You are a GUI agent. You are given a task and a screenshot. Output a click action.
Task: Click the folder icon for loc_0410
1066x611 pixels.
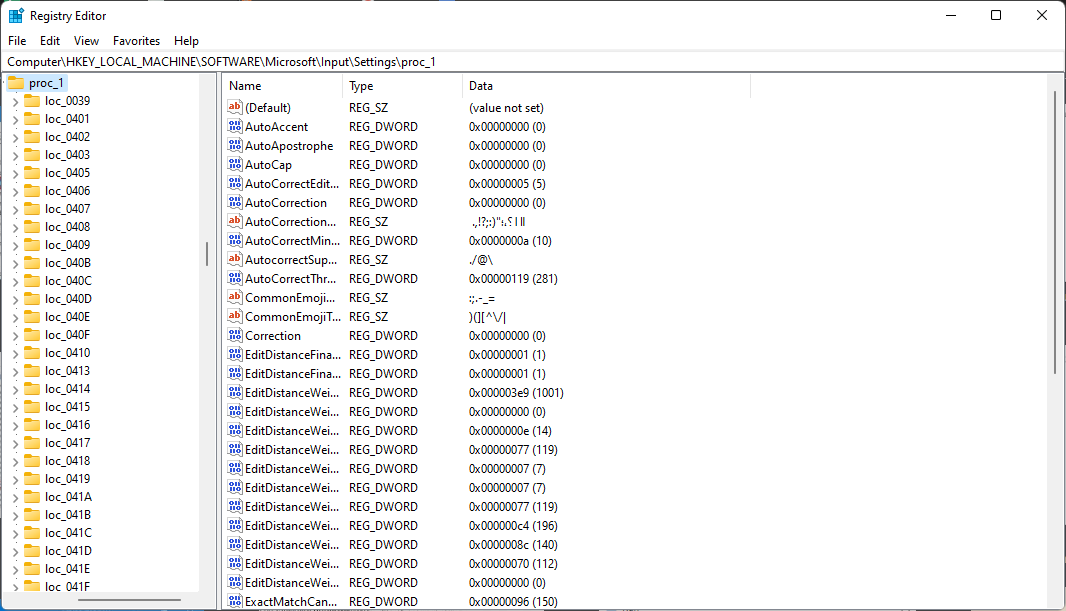(x=32, y=353)
